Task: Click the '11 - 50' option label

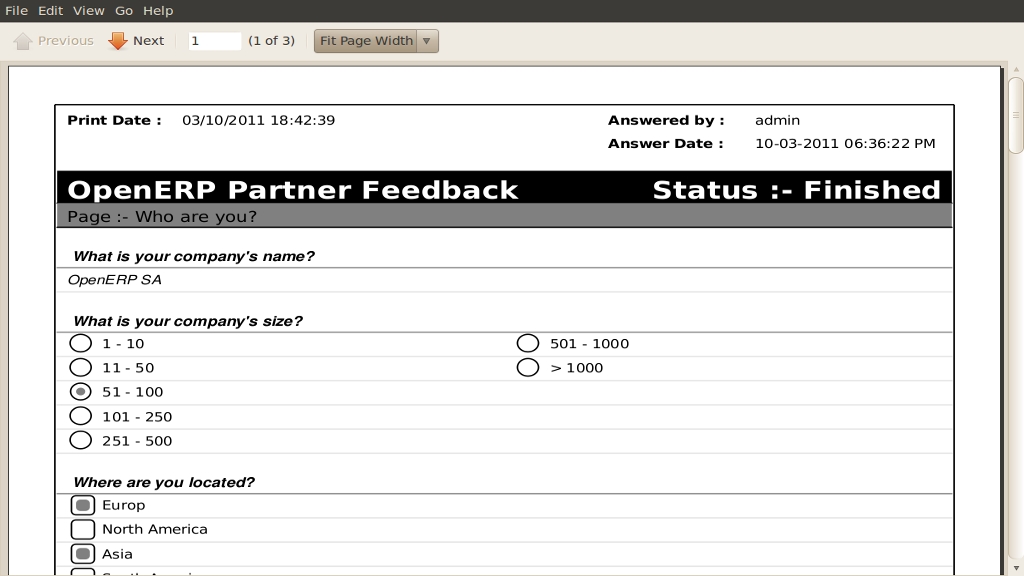Action: click(x=128, y=368)
